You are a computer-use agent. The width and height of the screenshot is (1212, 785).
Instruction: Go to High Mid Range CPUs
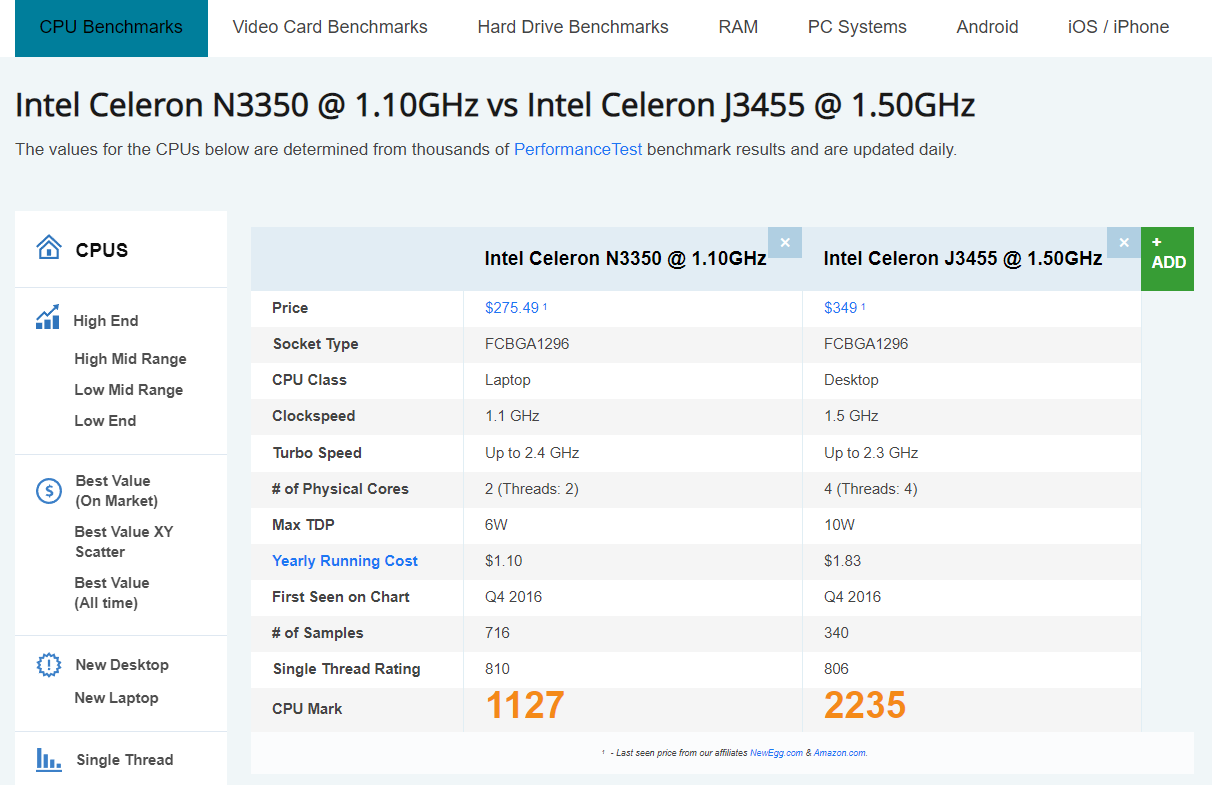point(130,359)
